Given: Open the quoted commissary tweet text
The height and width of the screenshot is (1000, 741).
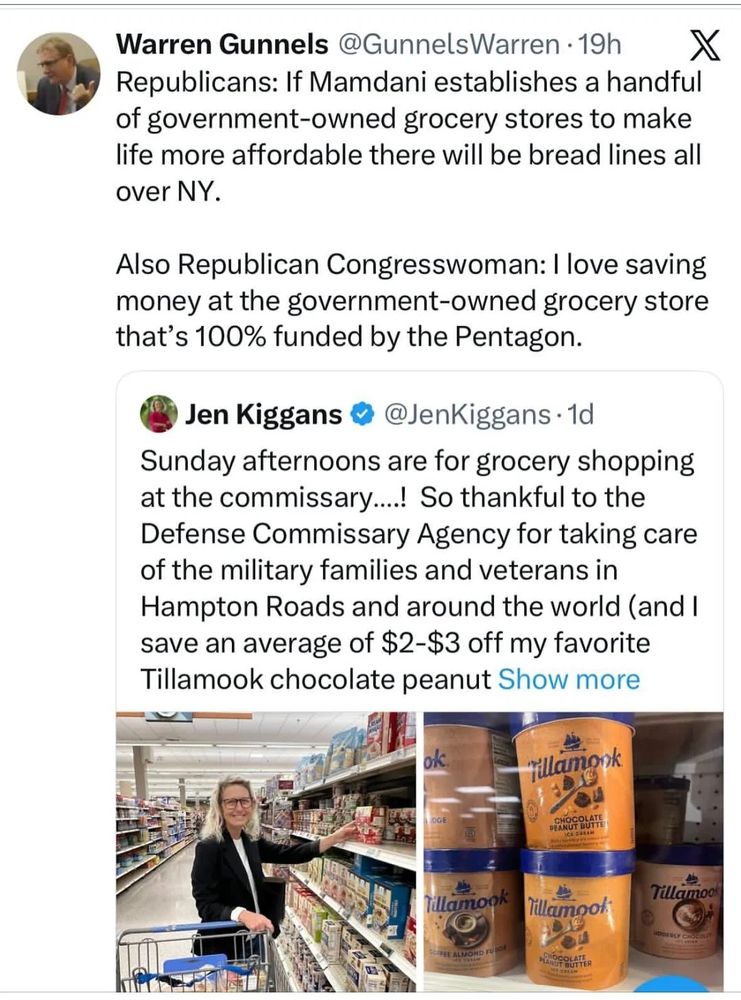Looking at the screenshot, I should pos(419,570).
